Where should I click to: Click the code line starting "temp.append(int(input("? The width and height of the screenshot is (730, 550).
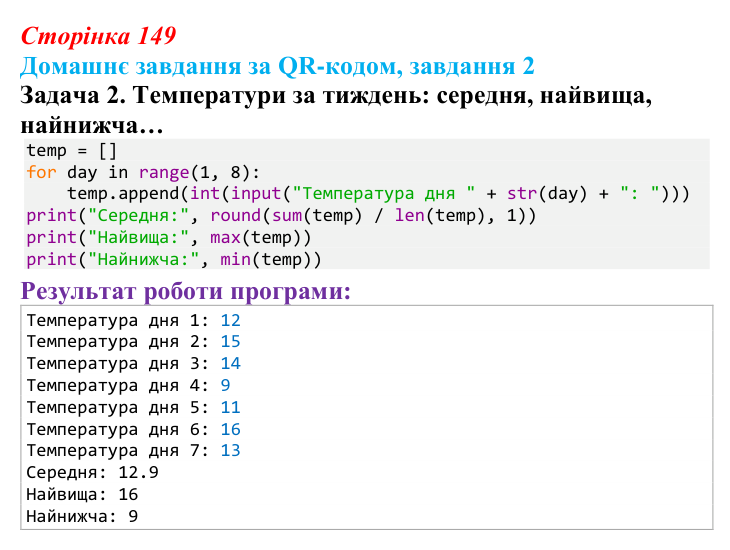pos(378,194)
